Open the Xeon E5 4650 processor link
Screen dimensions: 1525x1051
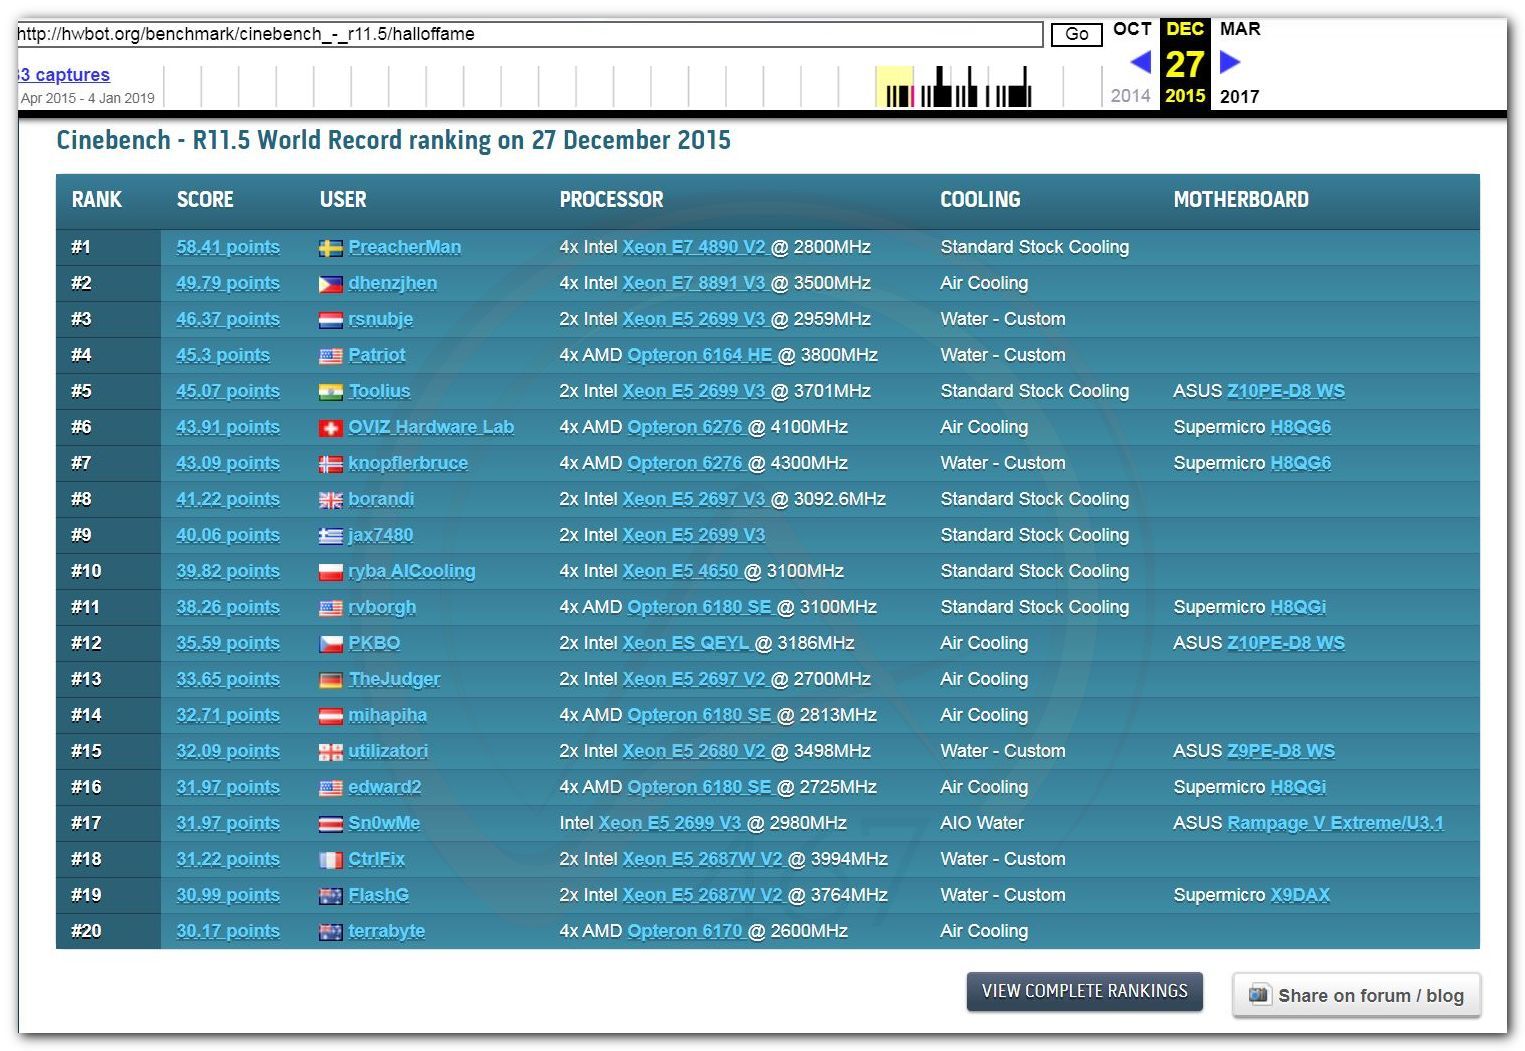[680, 572]
